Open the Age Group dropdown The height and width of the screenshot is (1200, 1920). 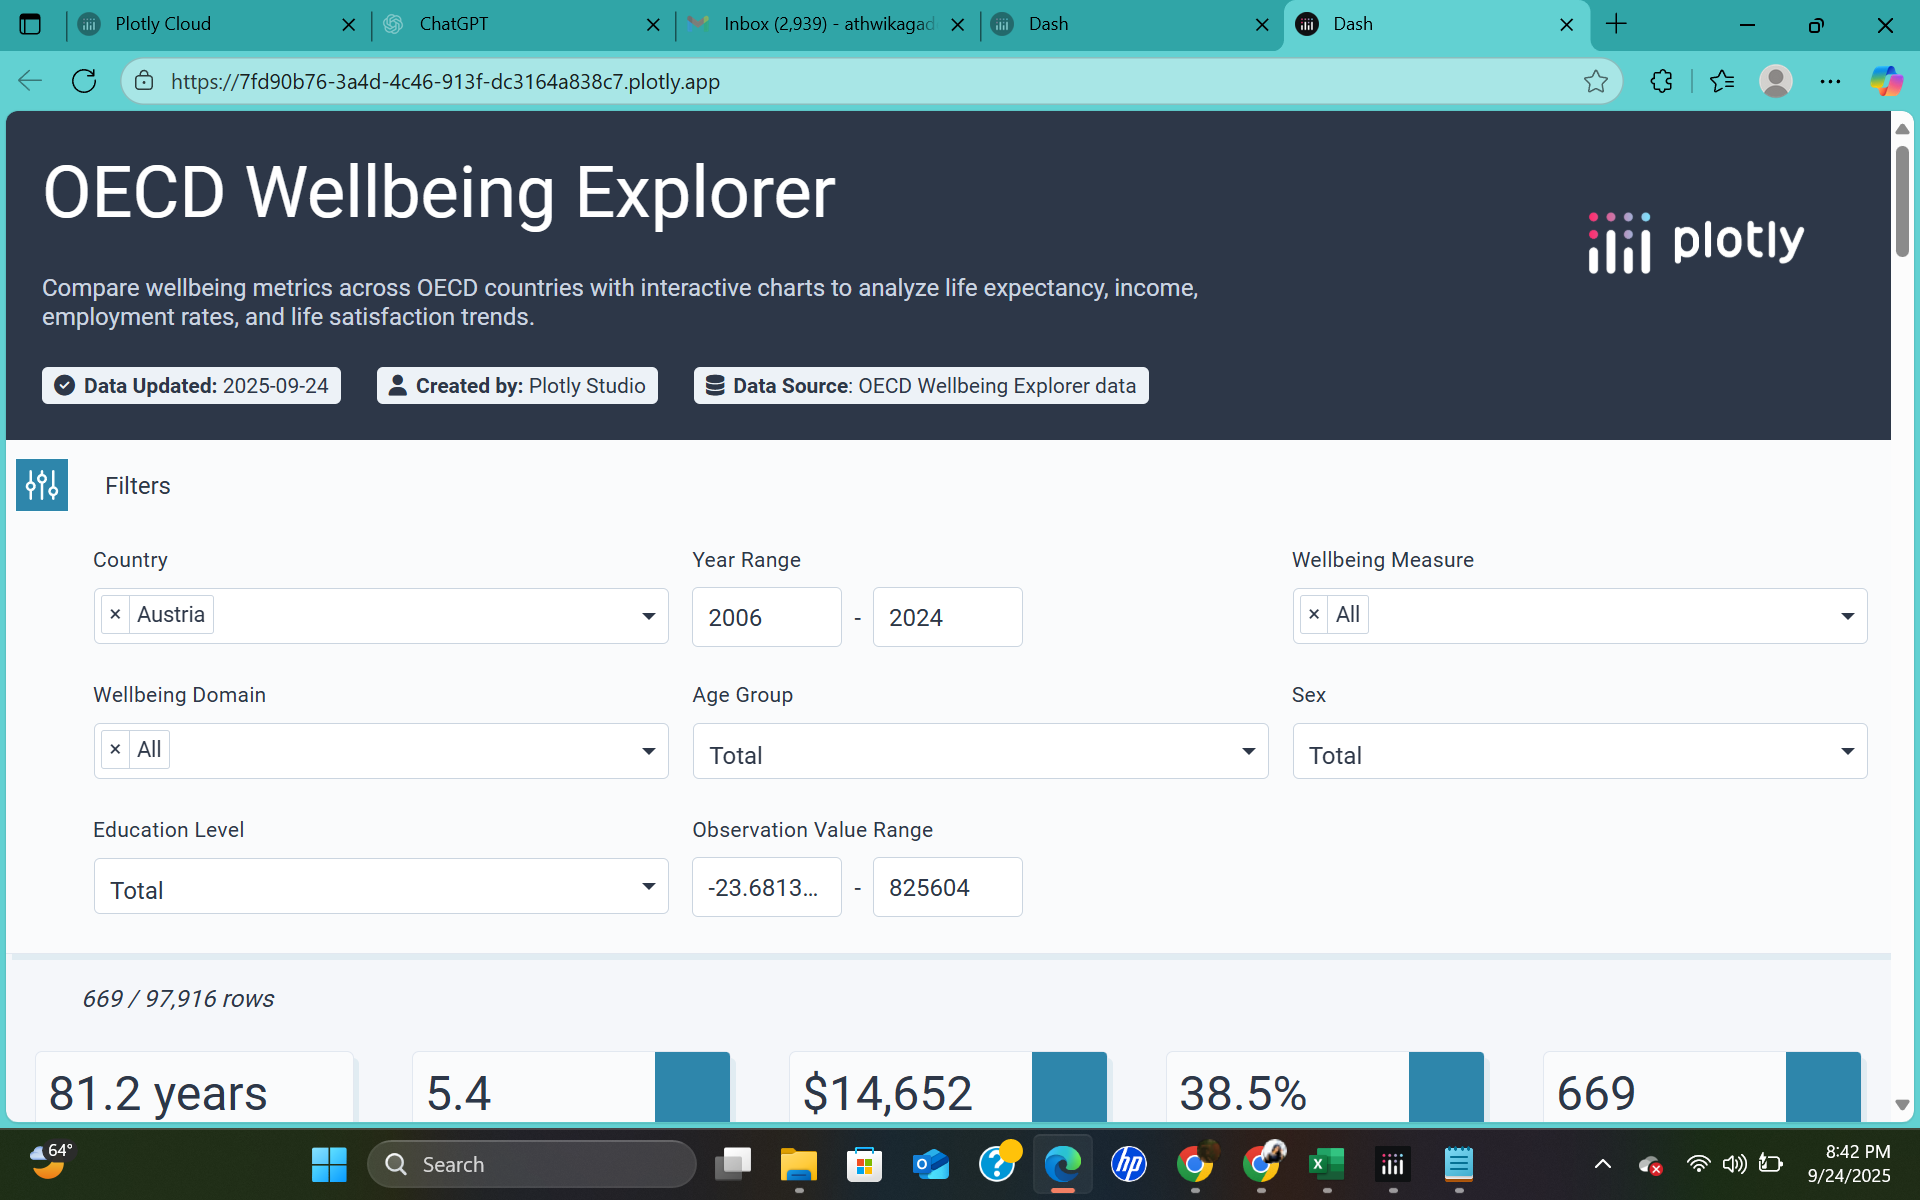(x=1247, y=750)
